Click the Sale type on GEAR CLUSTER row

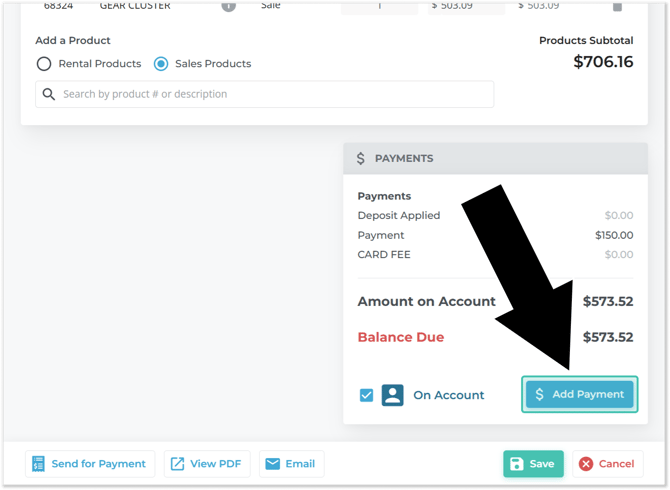click(x=270, y=6)
